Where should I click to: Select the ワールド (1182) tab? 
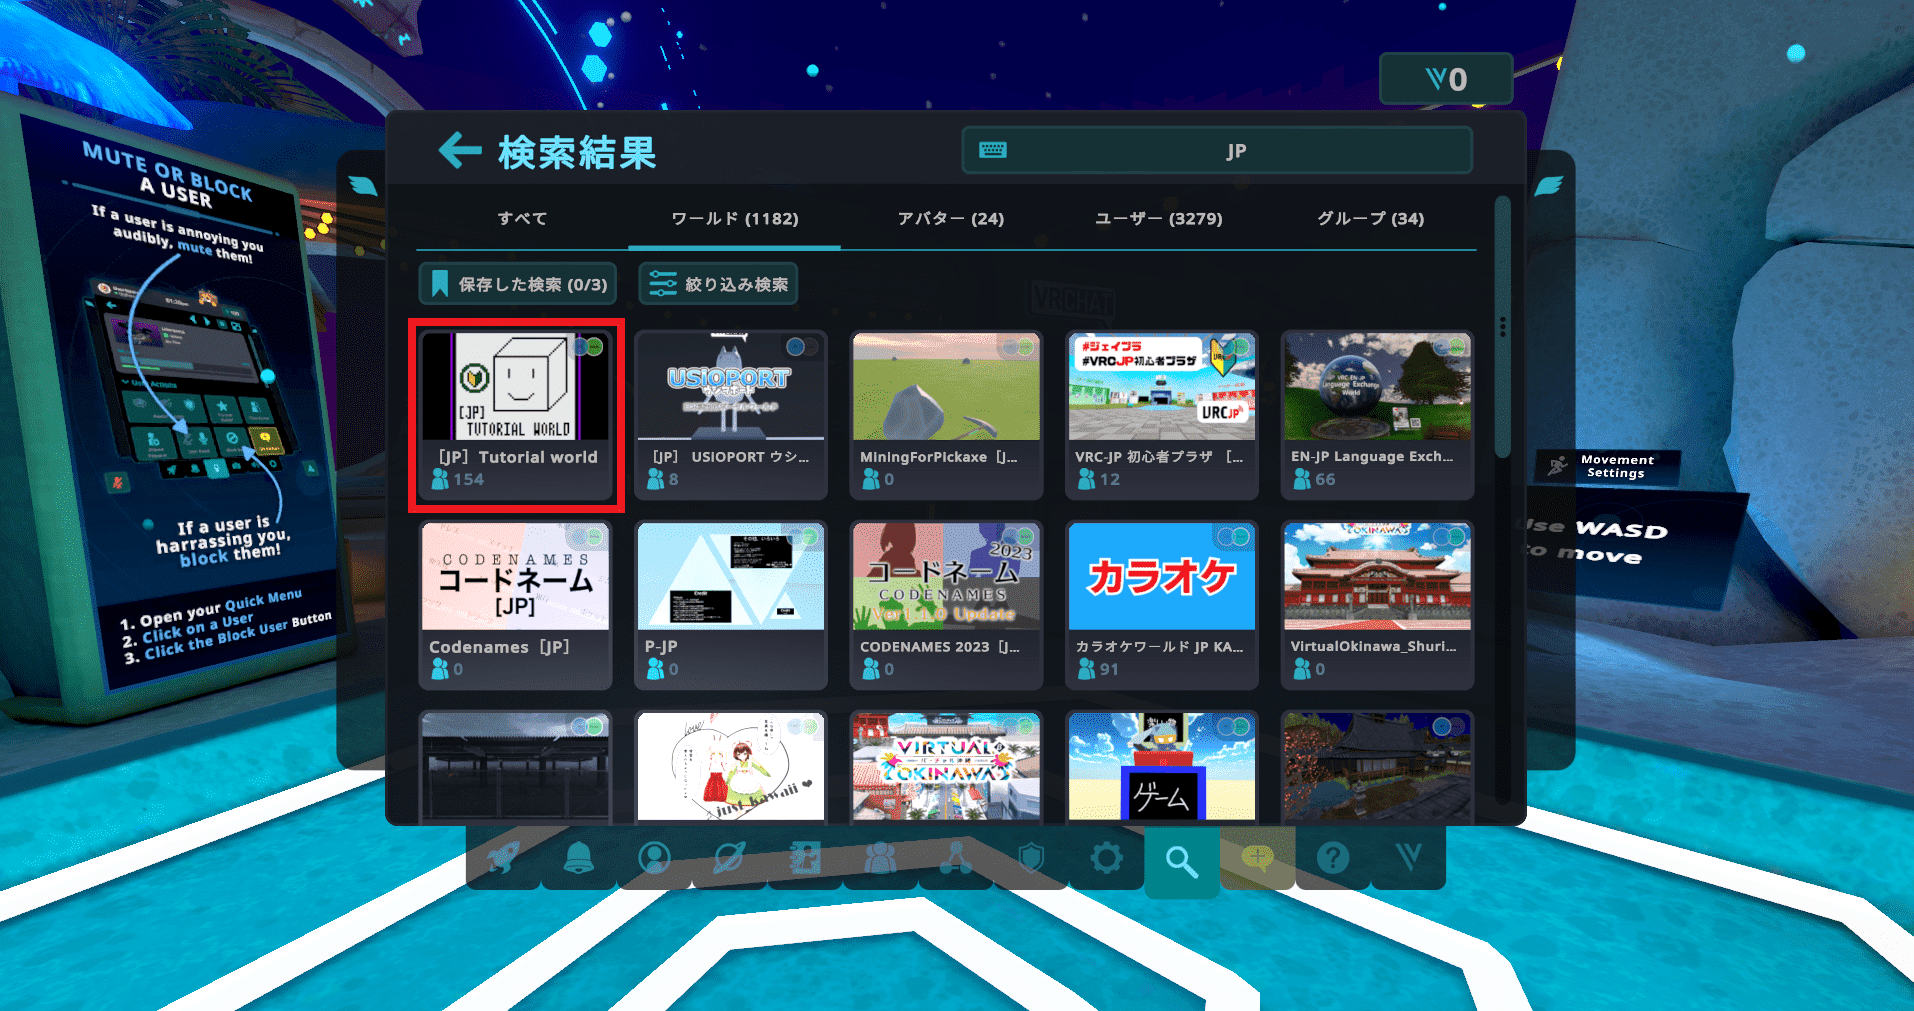click(x=734, y=218)
